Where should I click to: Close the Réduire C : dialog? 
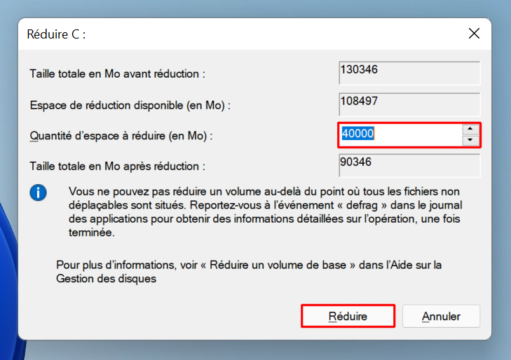click(x=474, y=33)
